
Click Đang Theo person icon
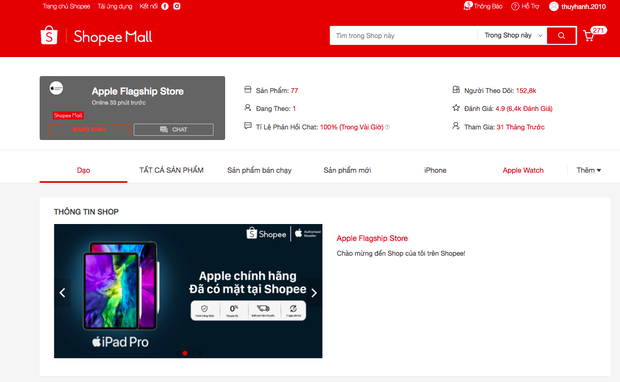(x=248, y=108)
